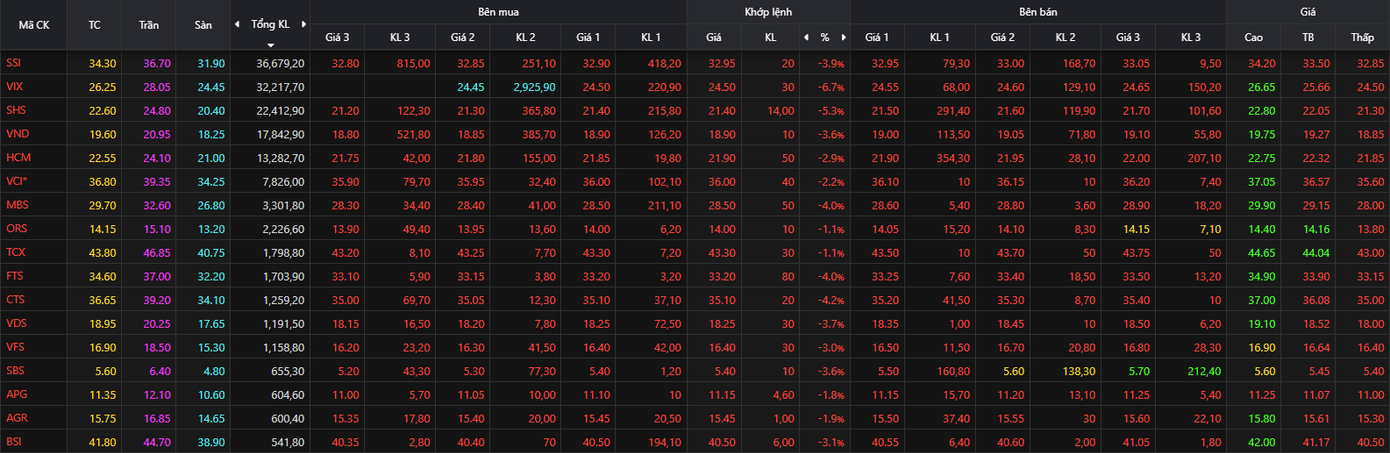Click the Cao price column header

pyautogui.click(x=1253, y=37)
